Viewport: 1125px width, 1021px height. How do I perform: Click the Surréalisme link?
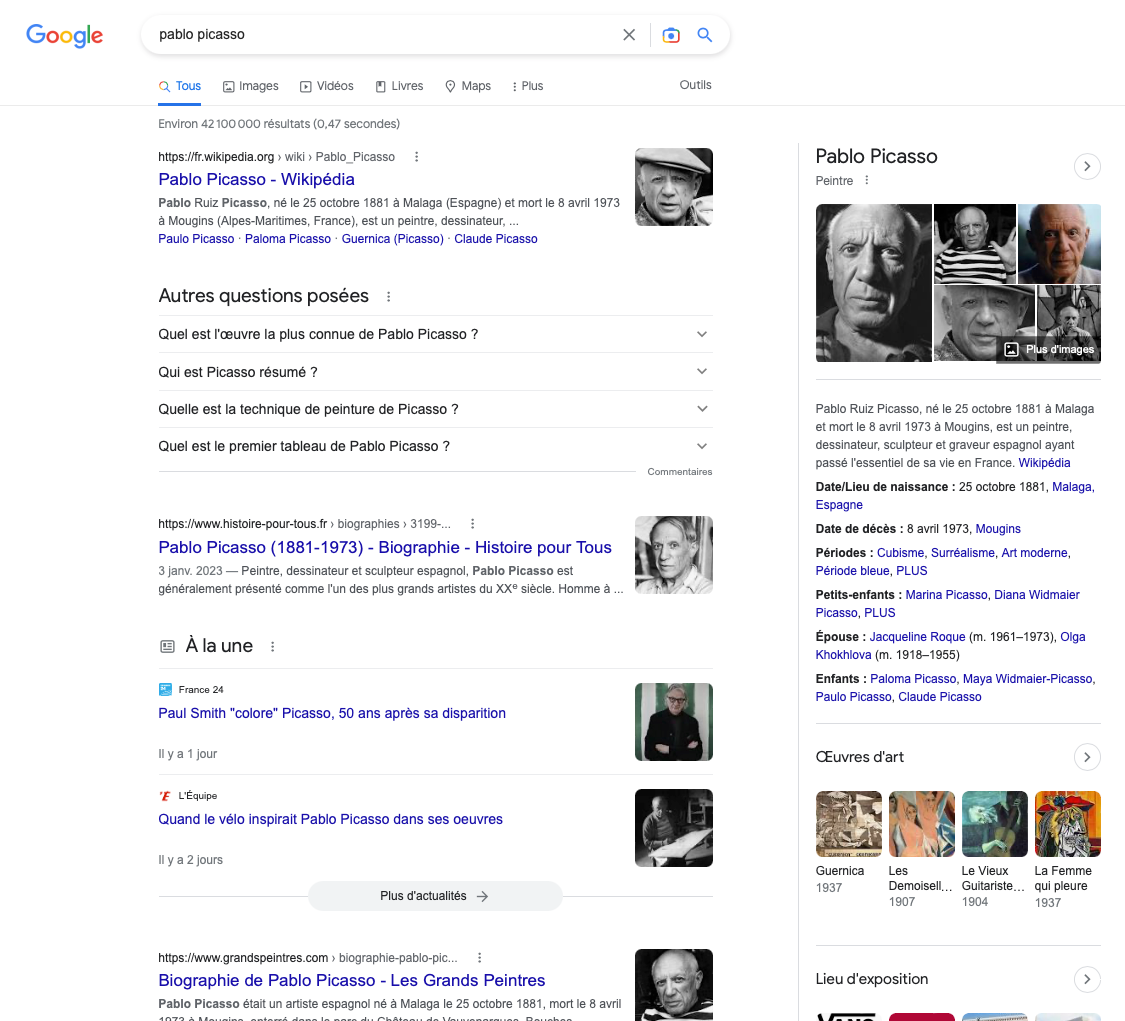point(962,553)
